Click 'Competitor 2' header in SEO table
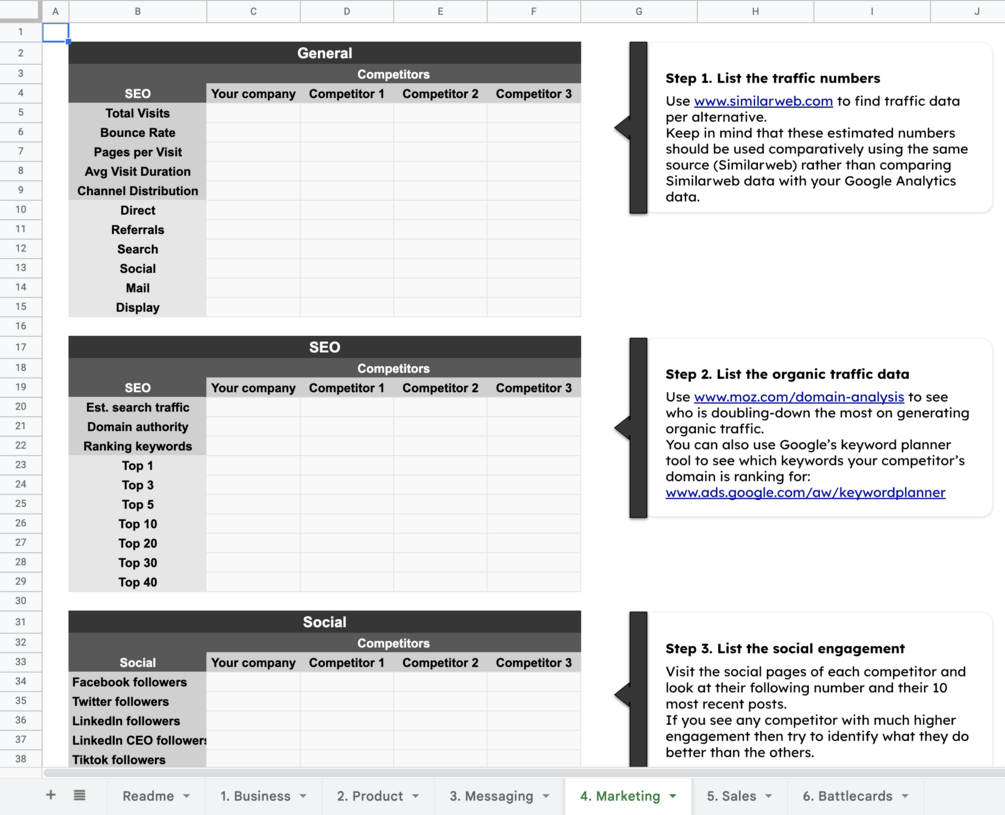This screenshot has height=815, width=1005. 440,388
